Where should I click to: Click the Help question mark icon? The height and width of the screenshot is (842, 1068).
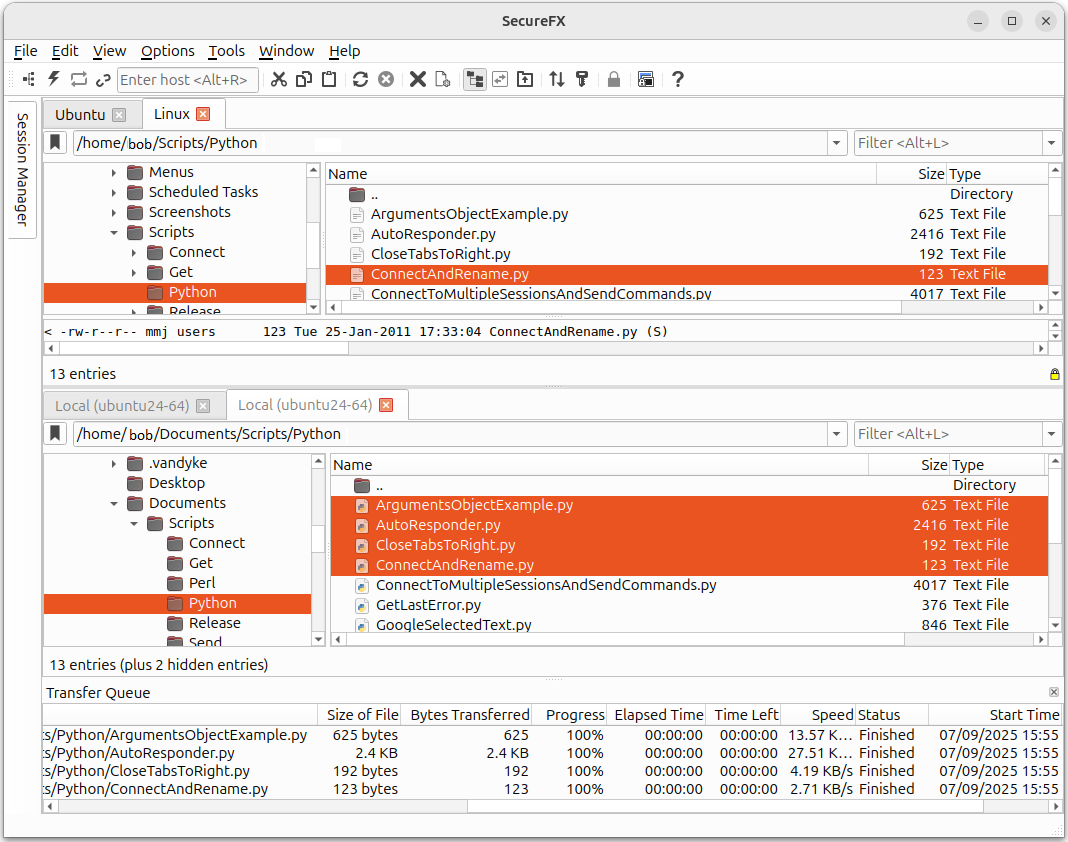(x=677, y=79)
